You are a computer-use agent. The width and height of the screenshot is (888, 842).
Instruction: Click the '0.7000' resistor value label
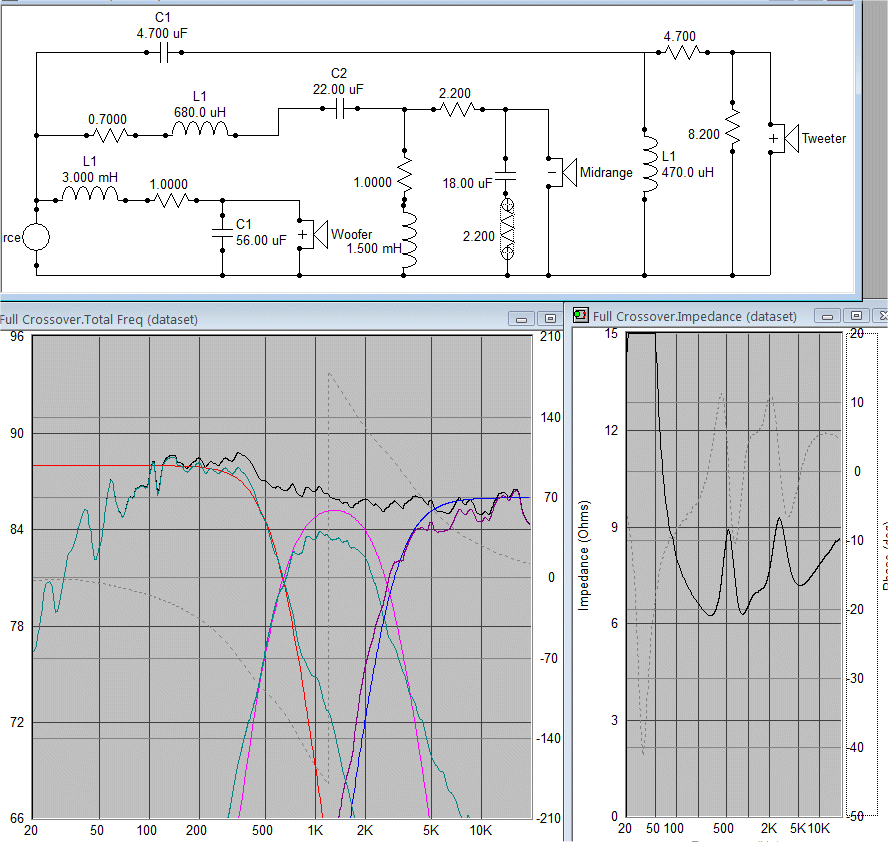point(108,119)
